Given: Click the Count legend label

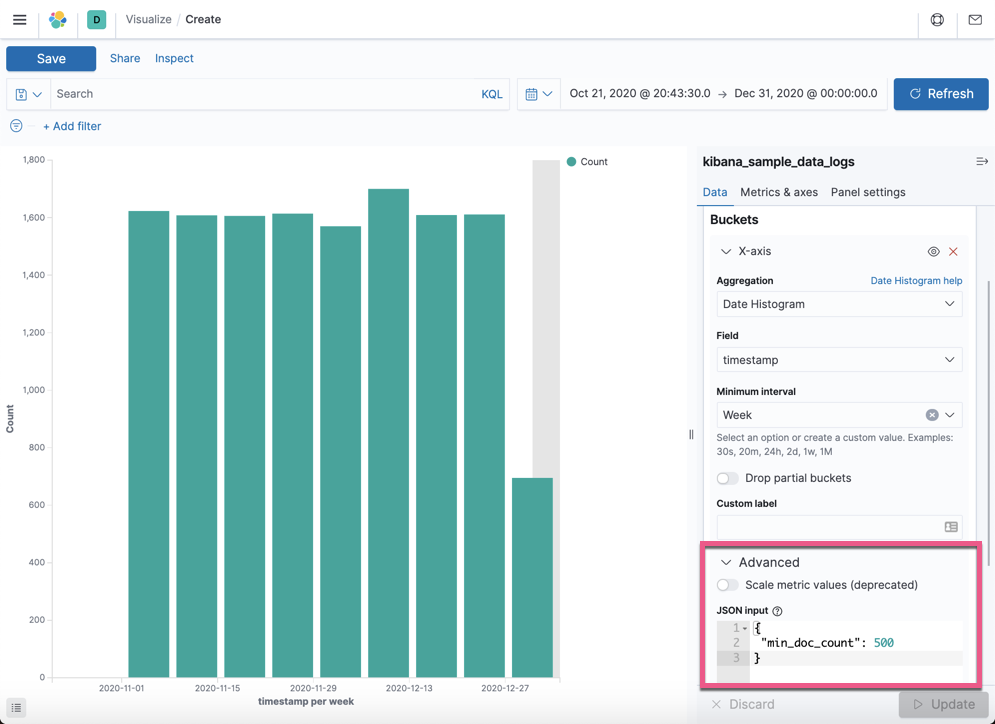Looking at the screenshot, I should click(x=594, y=162).
